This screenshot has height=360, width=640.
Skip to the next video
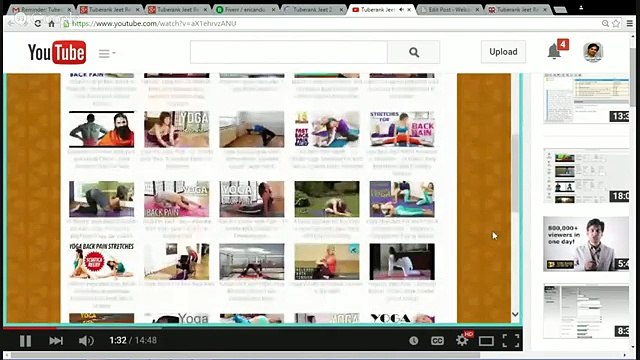[56, 340]
